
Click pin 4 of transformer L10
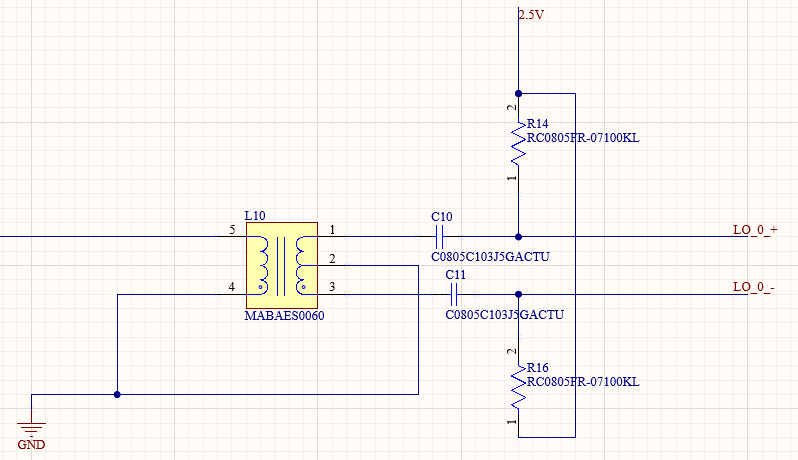pos(232,287)
